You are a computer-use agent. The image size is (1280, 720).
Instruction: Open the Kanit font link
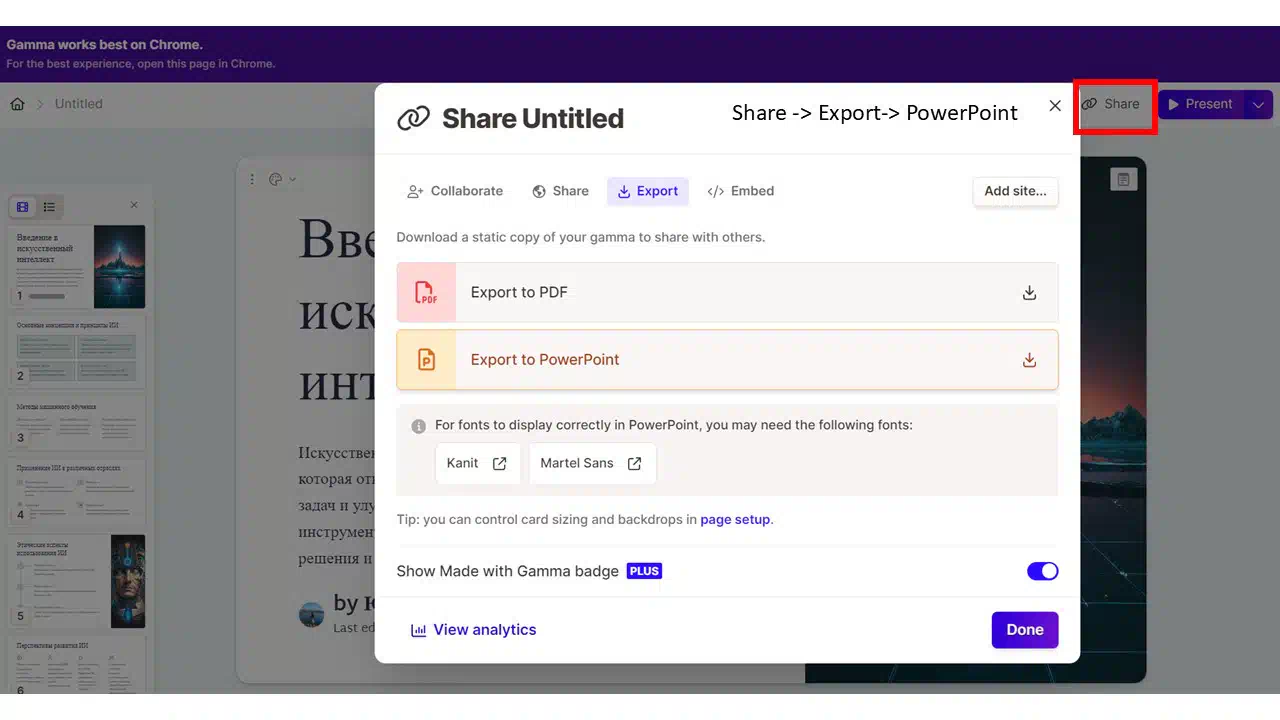477,463
